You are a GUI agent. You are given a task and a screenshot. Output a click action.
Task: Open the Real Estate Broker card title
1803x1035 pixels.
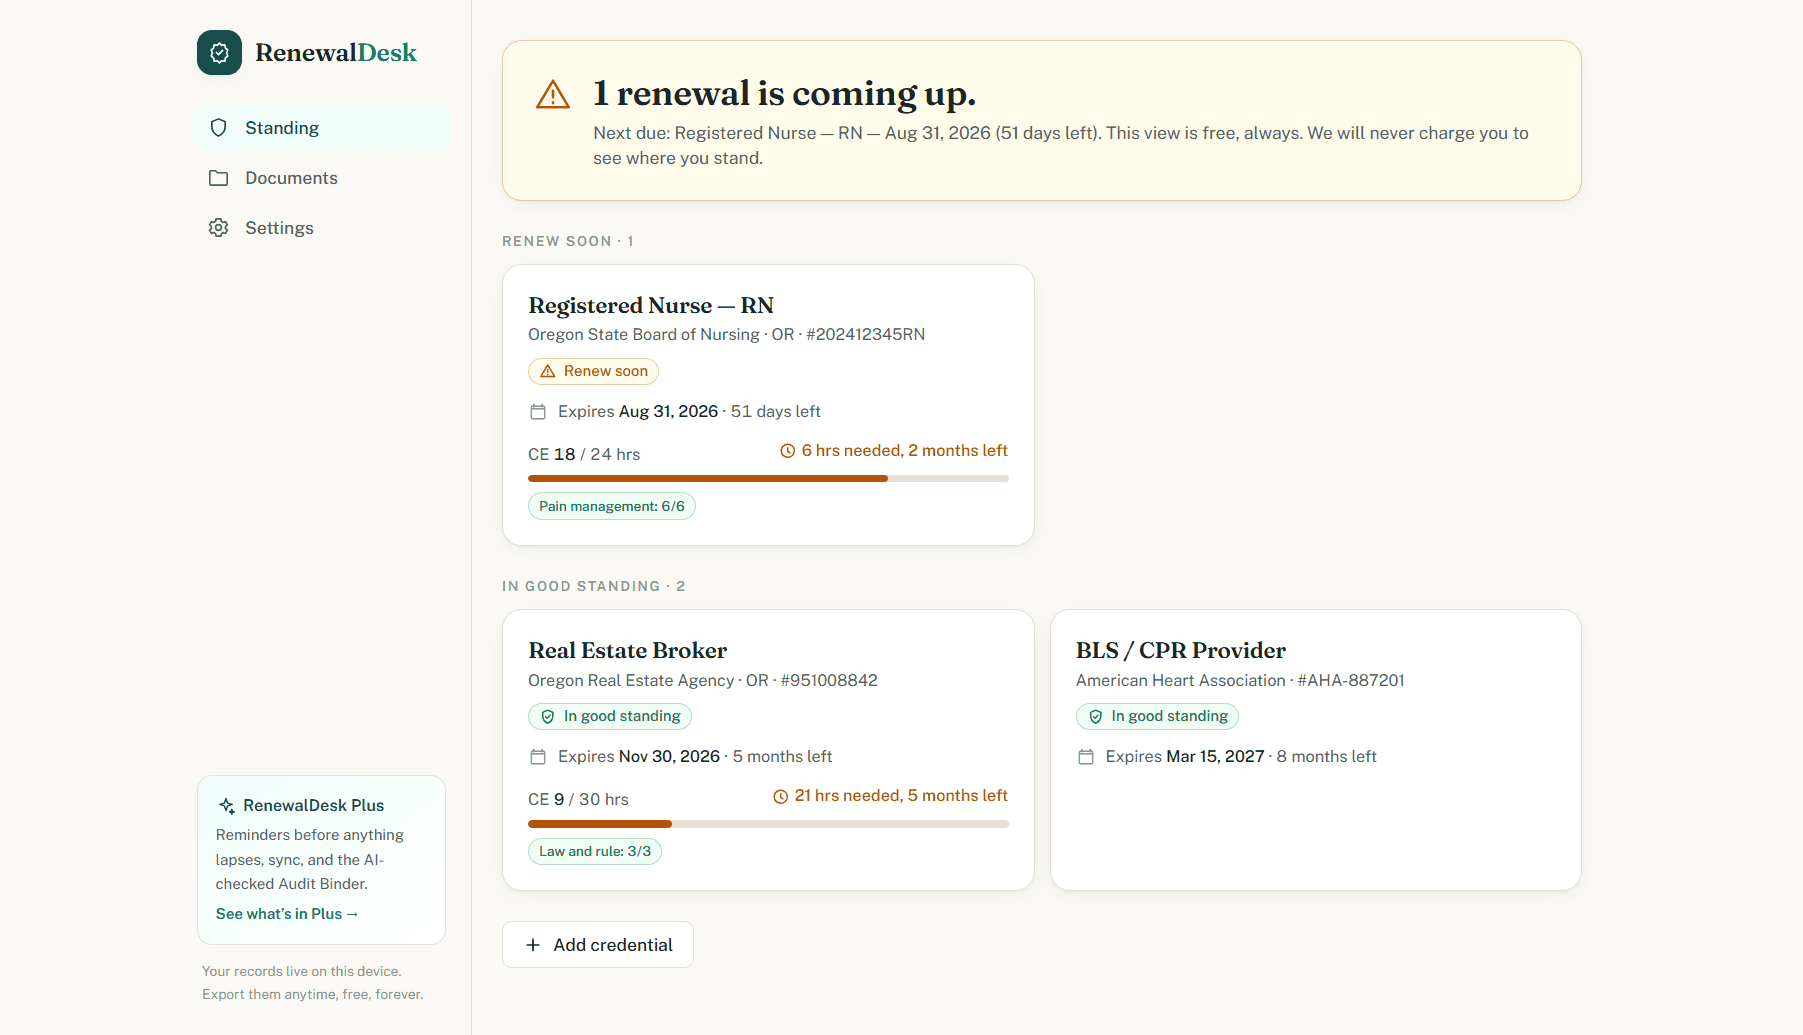pyautogui.click(x=627, y=651)
